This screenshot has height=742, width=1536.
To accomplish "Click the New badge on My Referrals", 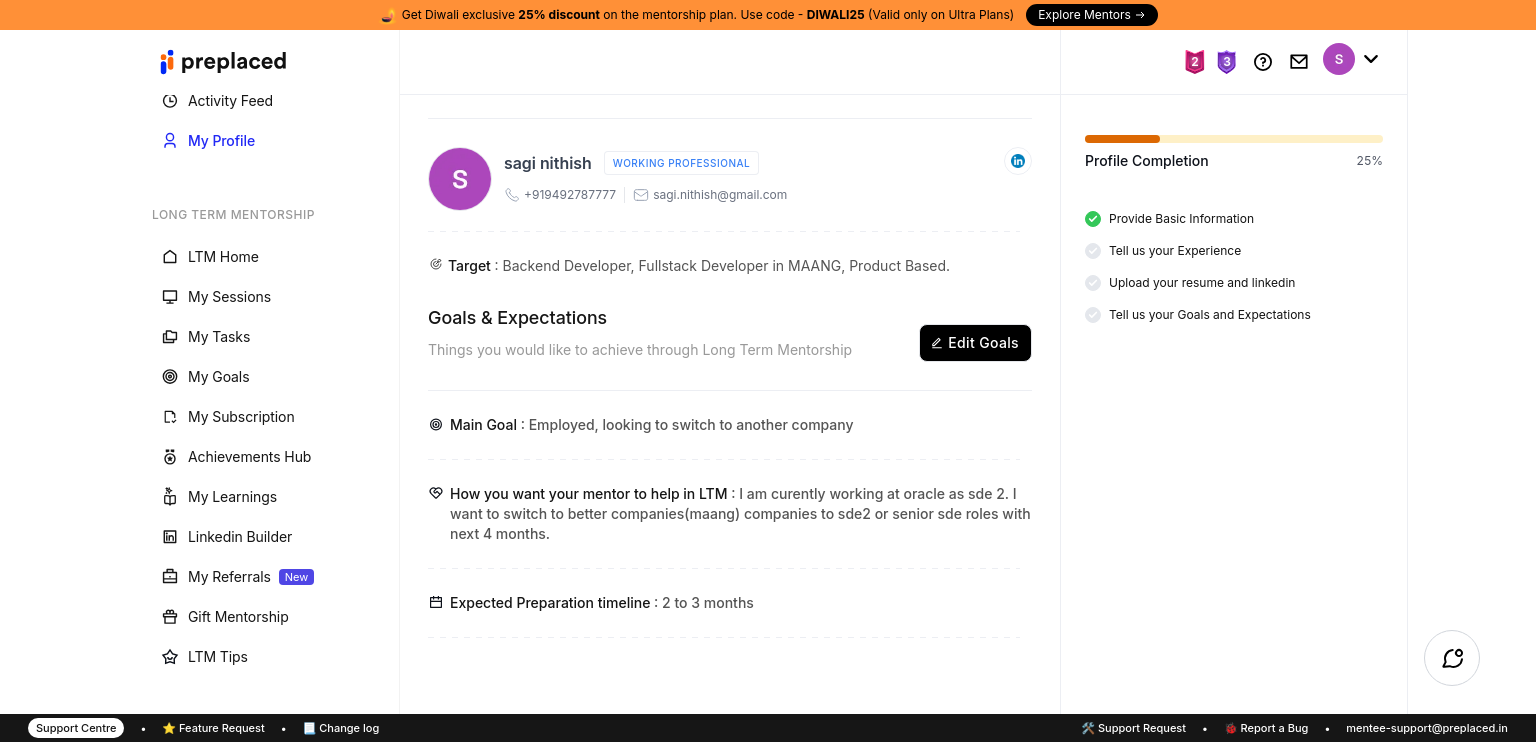I will pos(296,577).
